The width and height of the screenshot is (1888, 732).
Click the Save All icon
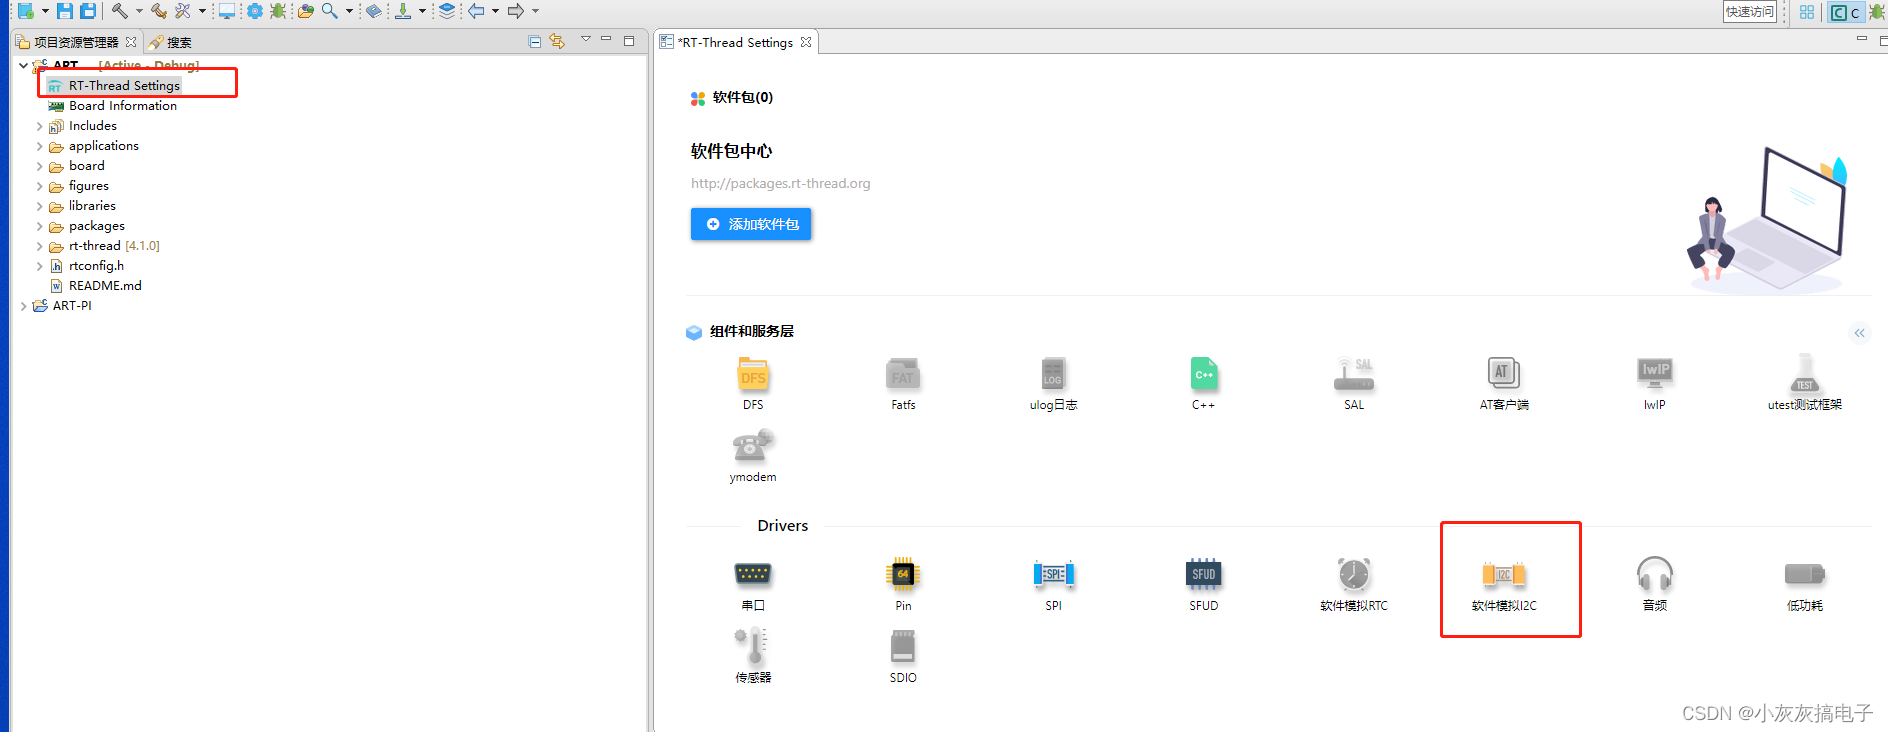coord(88,11)
